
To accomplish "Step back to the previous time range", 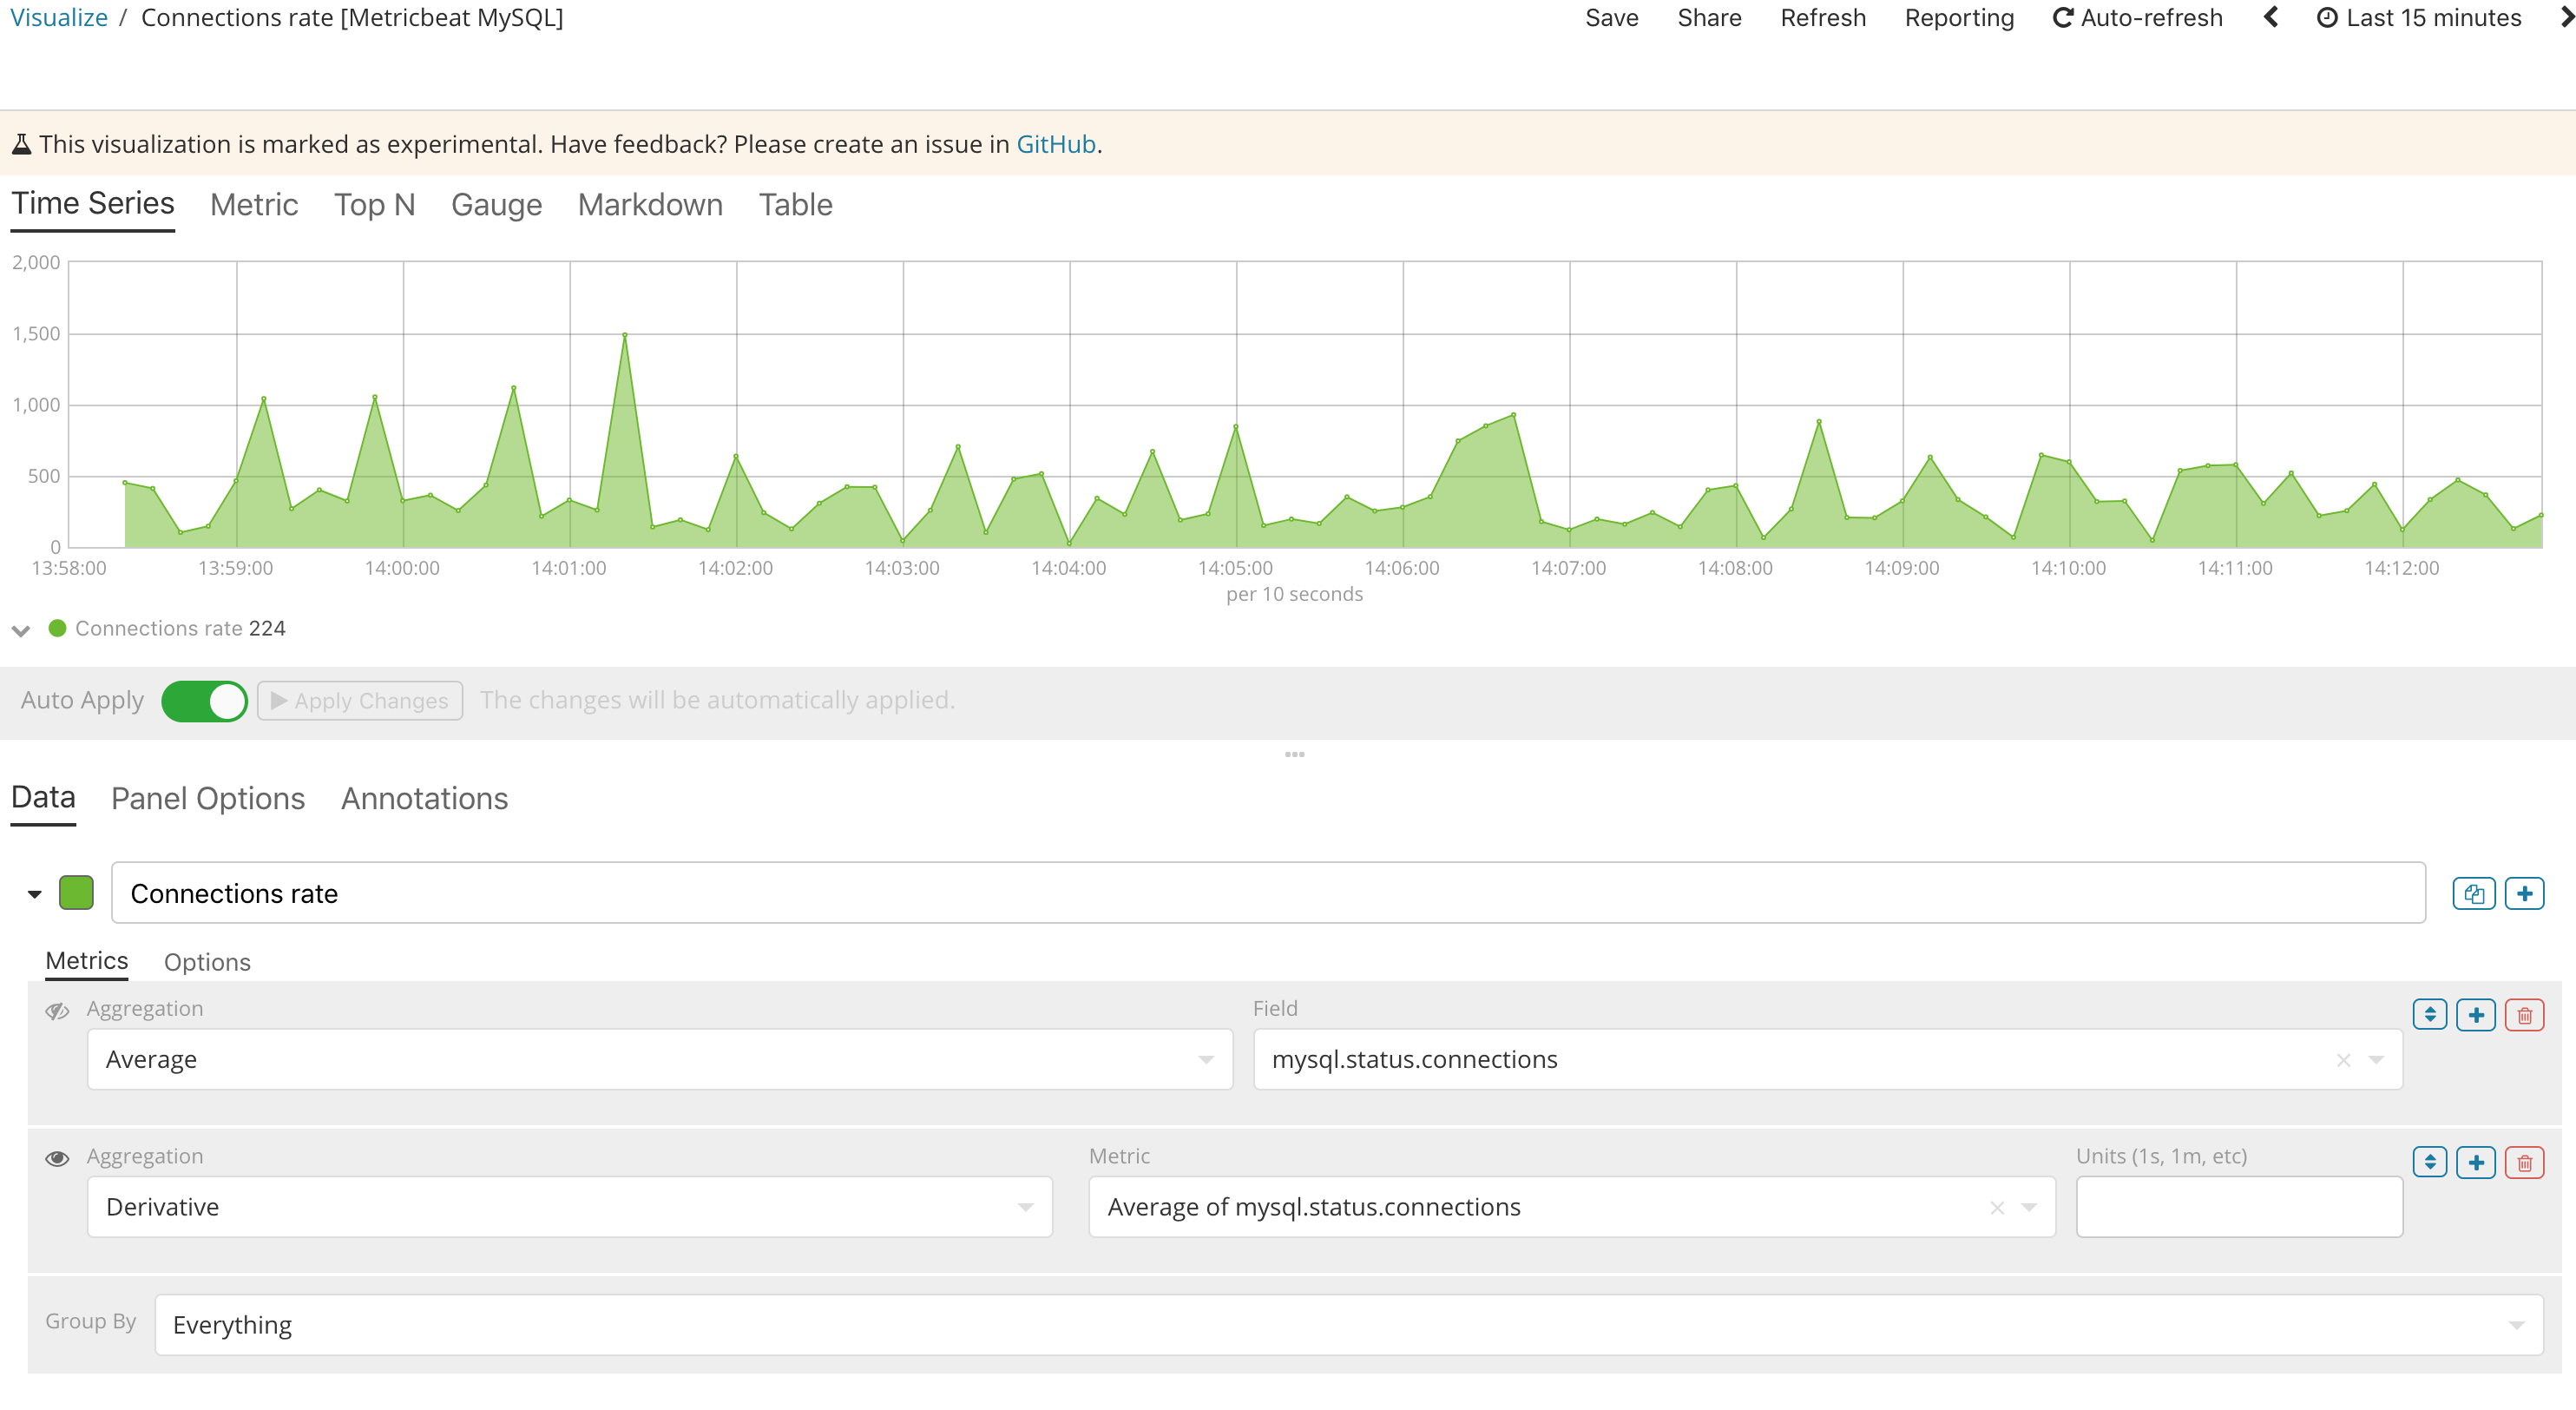I will (x=2271, y=17).
